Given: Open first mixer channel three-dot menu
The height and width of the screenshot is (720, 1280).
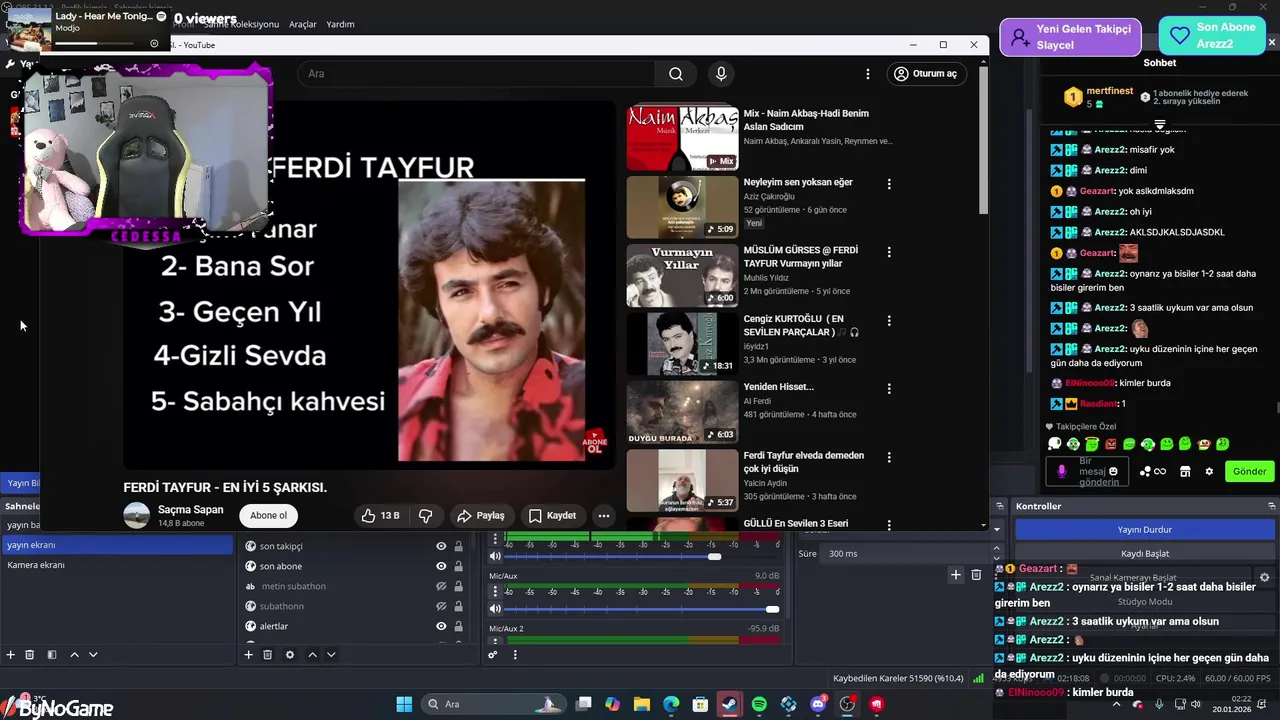Looking at the screenshot, I should click(x=495, y=539).
